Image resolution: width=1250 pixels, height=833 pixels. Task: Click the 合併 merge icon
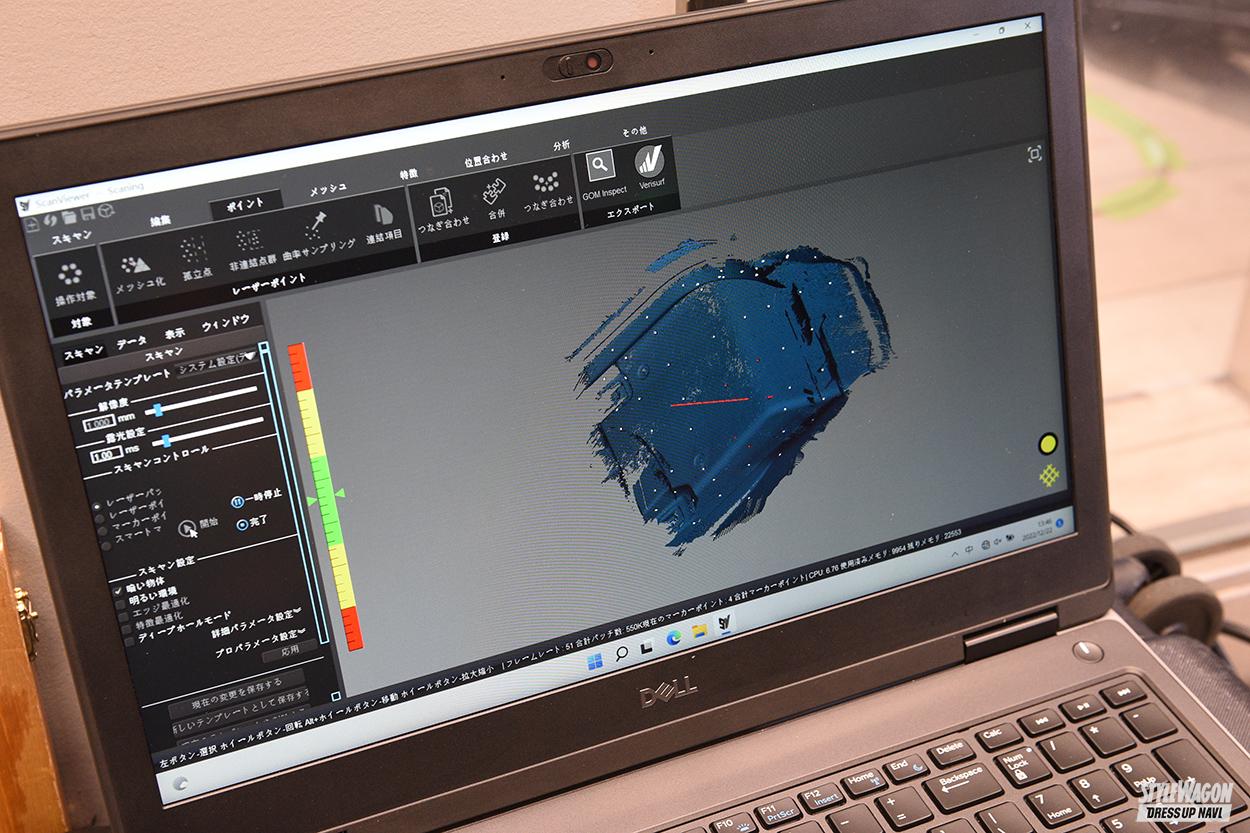point(495,193)
